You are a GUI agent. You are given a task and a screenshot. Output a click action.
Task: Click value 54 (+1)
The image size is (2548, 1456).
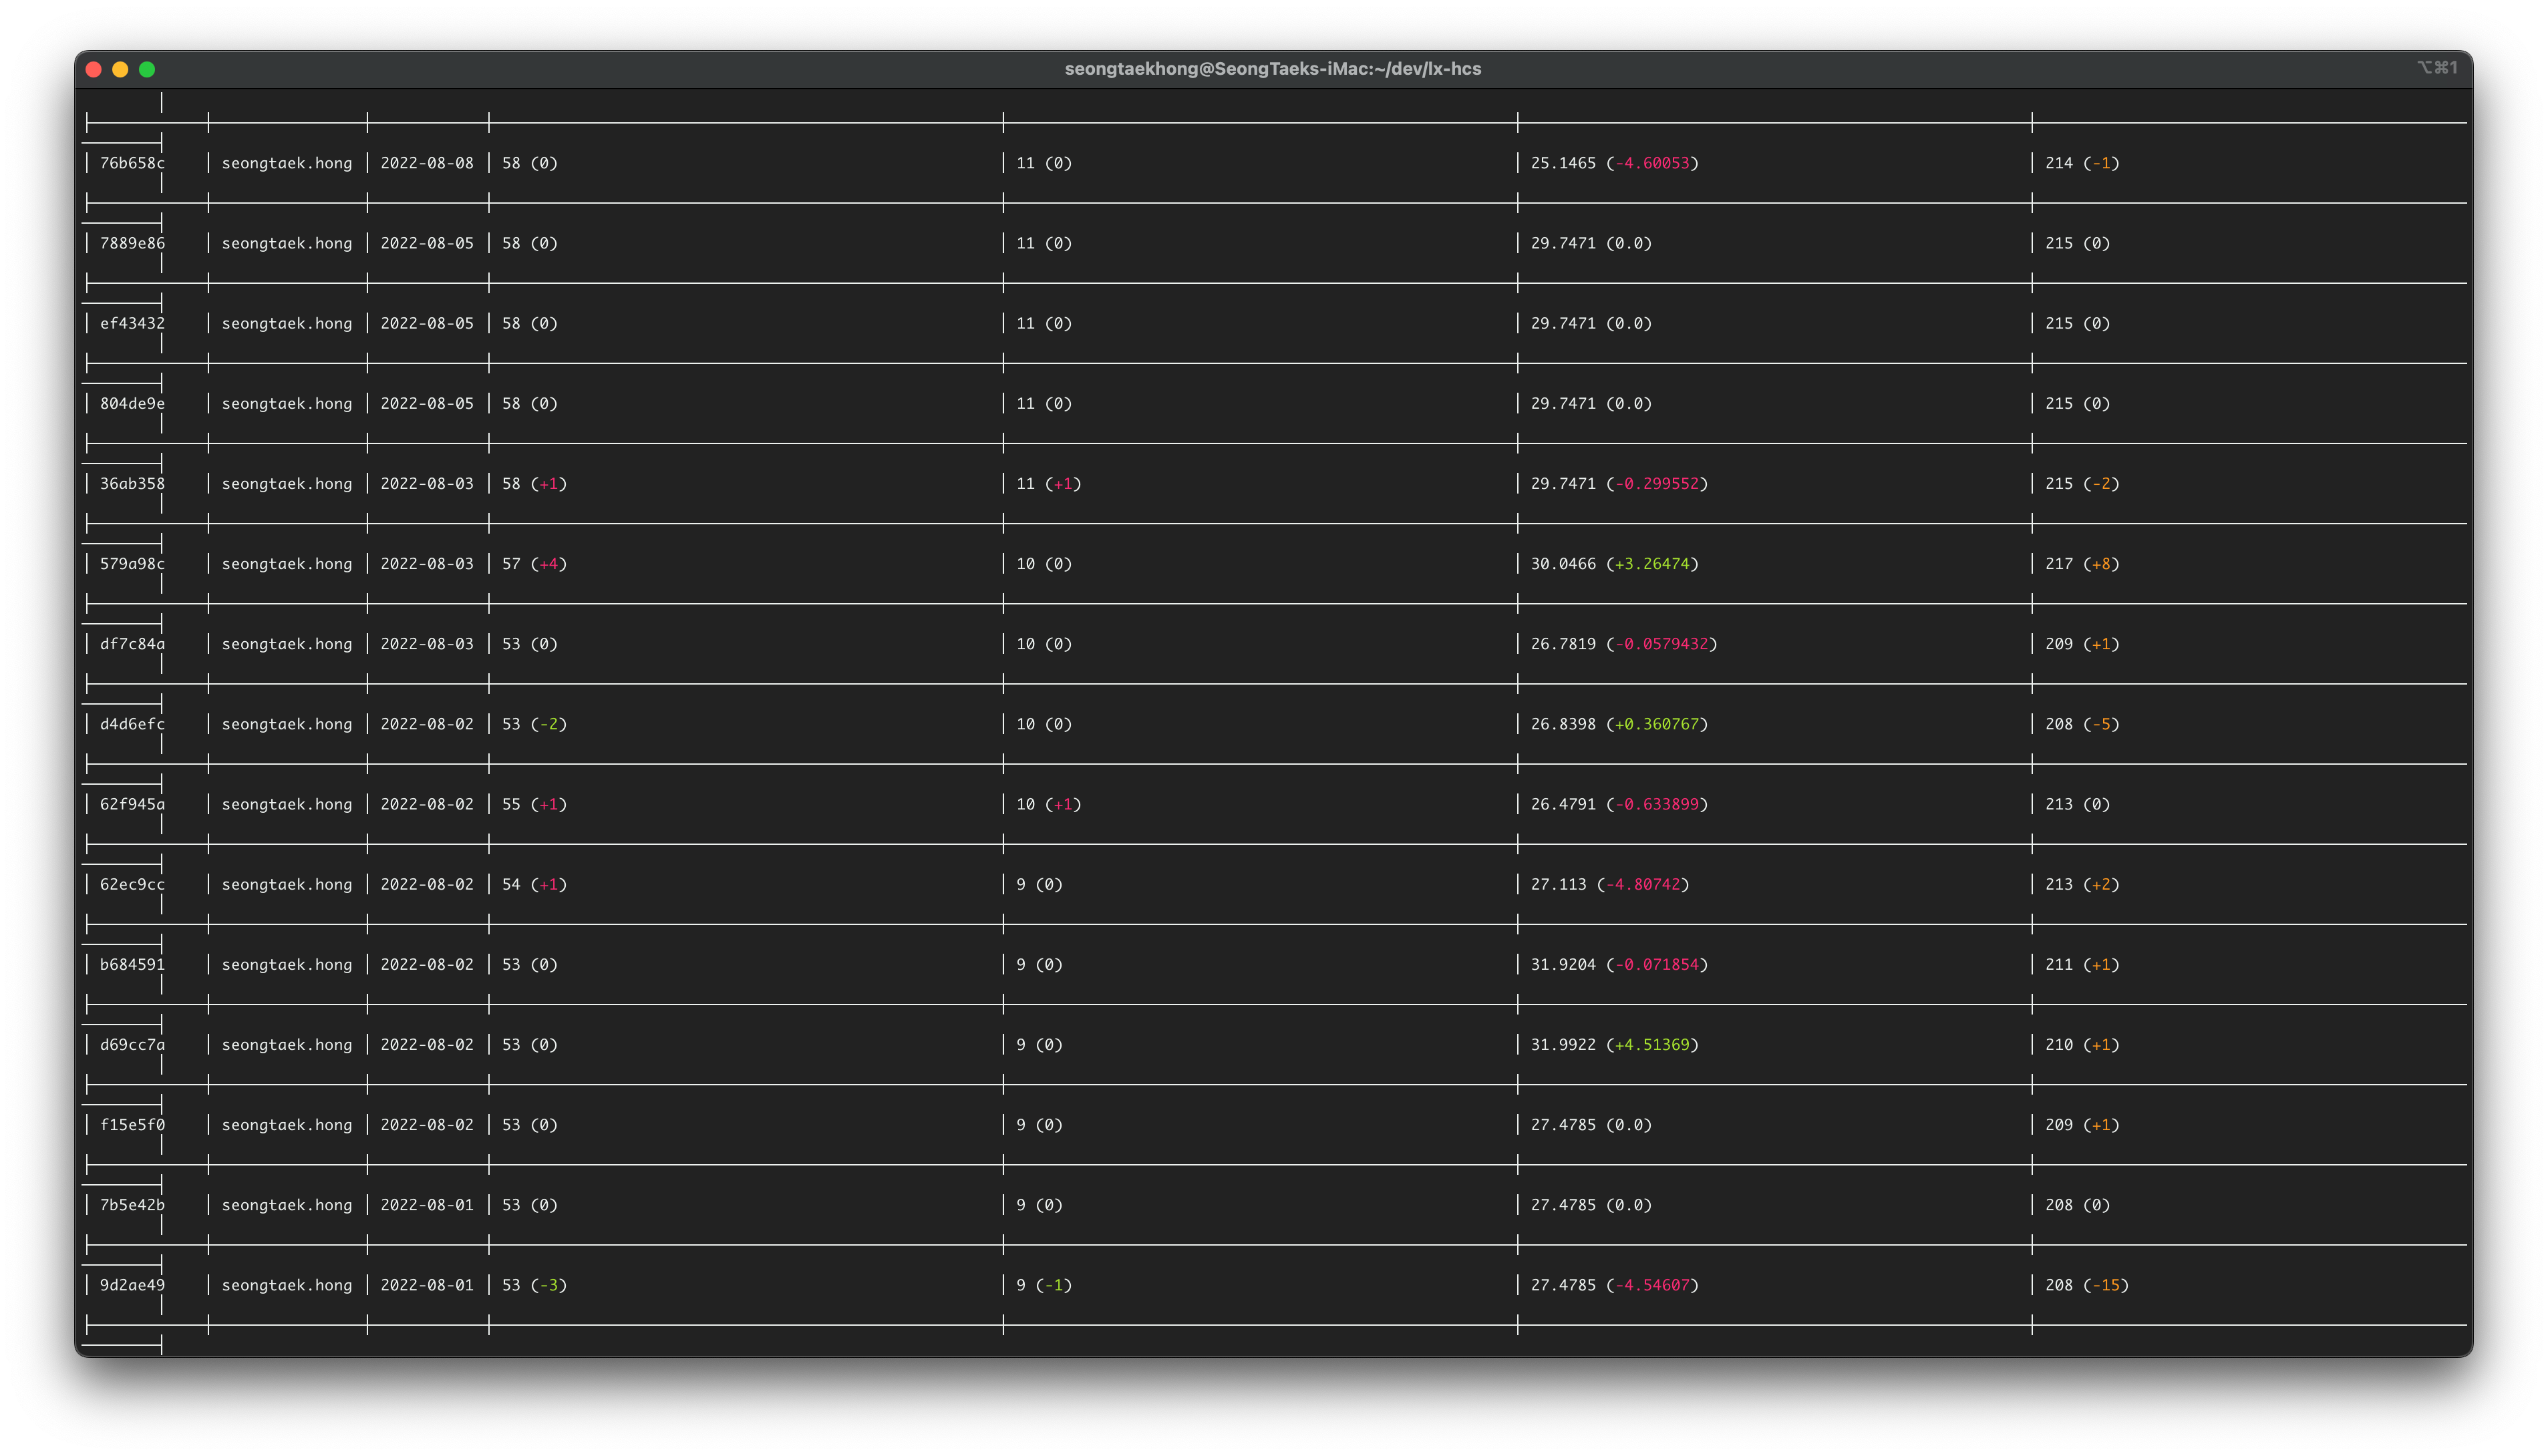pyautogui.click(x=534, y=884)
